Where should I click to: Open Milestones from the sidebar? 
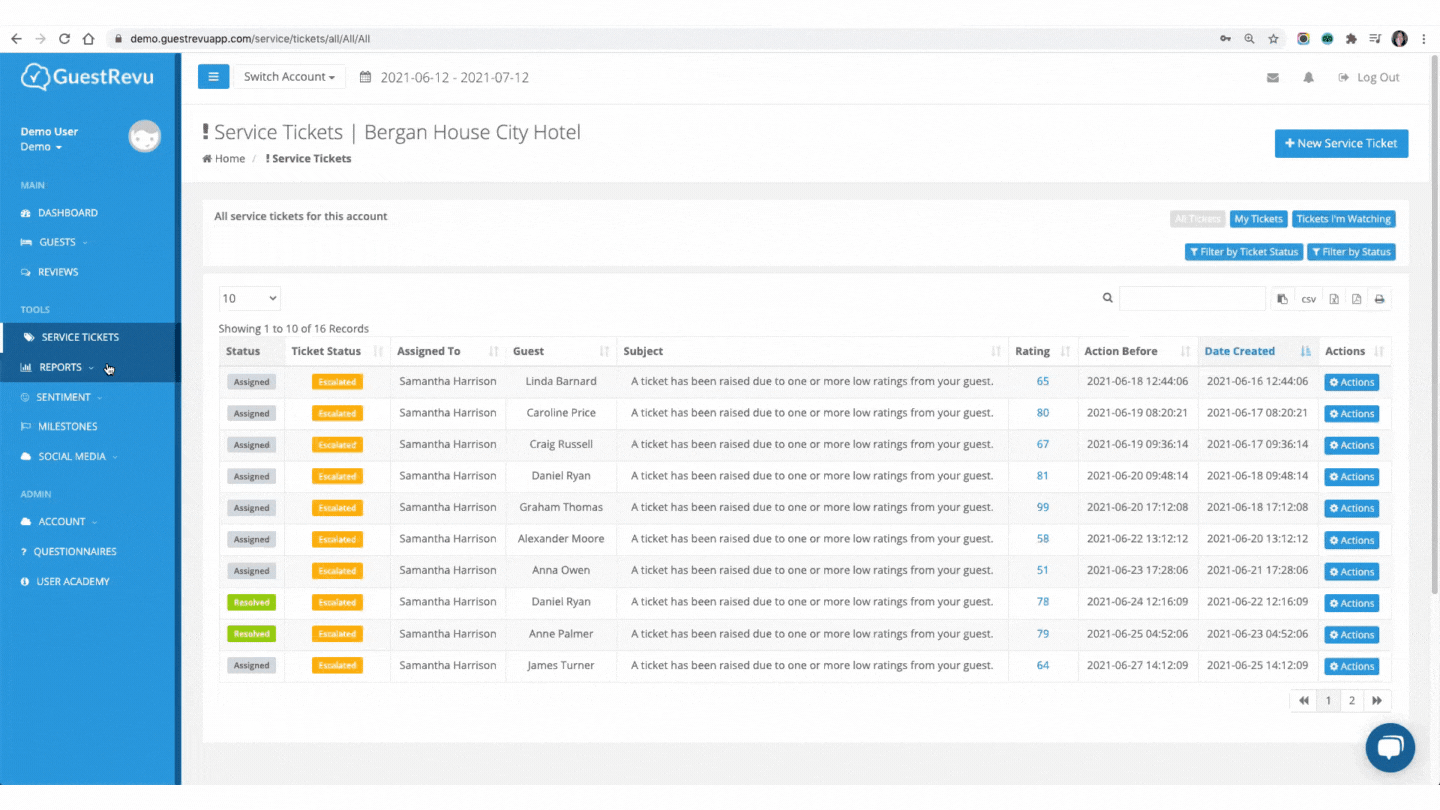point(67,426)
